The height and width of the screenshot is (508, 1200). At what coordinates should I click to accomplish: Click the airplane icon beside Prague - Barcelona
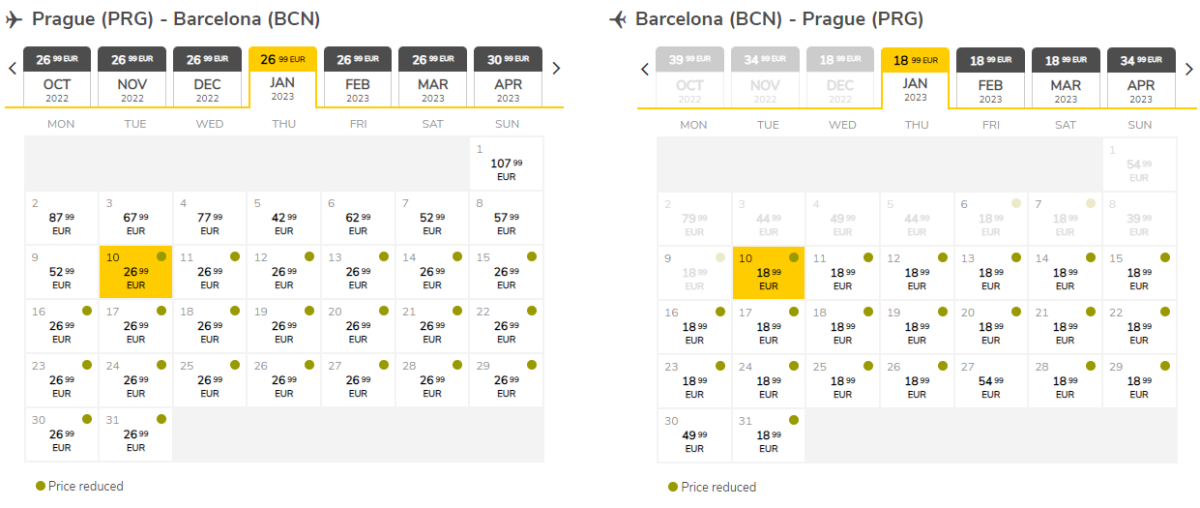(14, 19)
